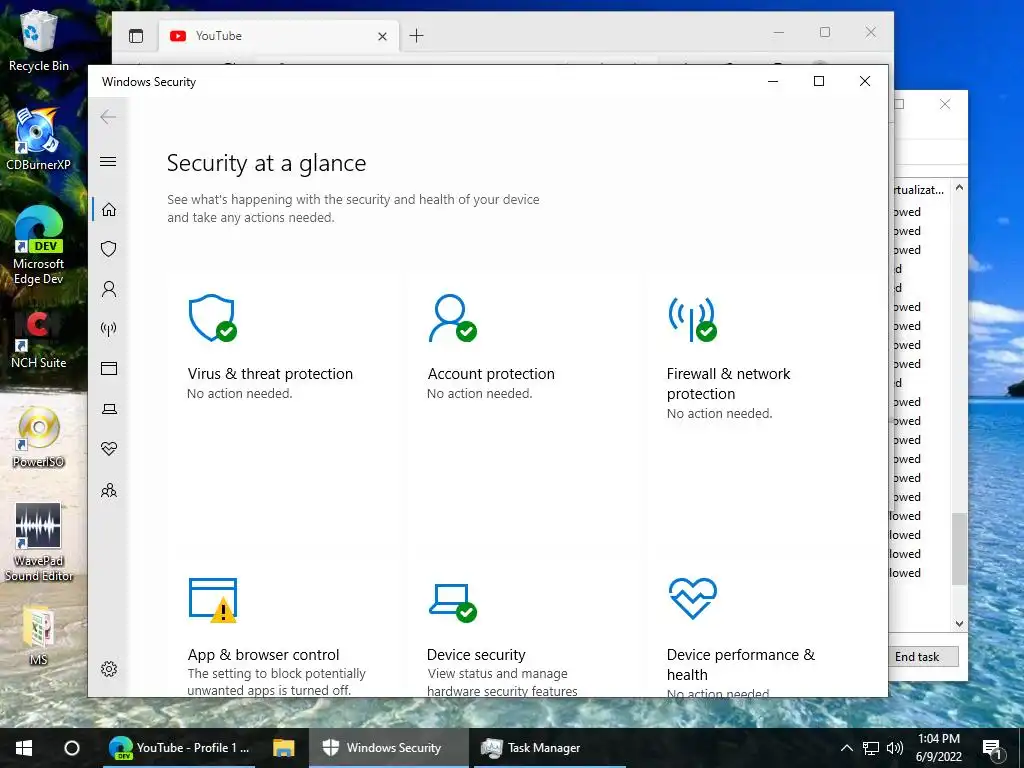Screen dimensions: 1024x768
Task: Open Firewall & network sidebar antenna icon
Action: [x=109, y=328]
